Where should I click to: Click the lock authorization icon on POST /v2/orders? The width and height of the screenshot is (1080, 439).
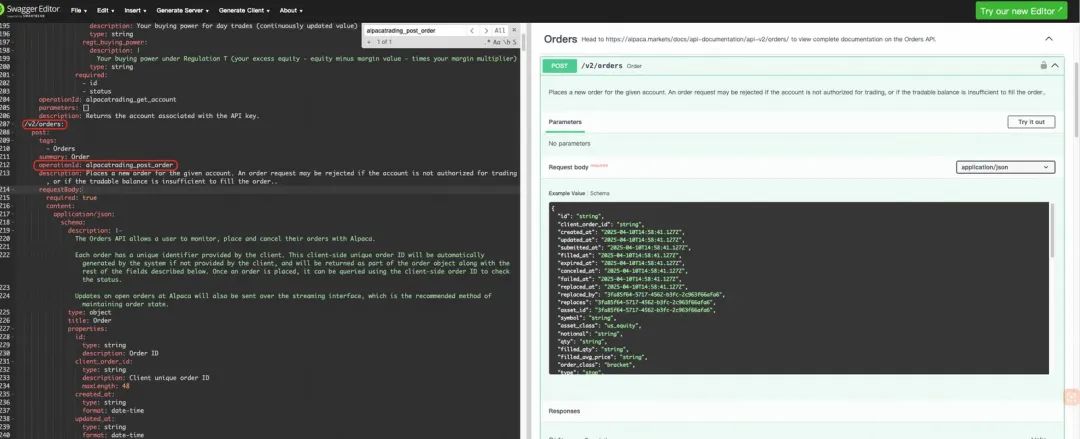(x=1043, y=65)
